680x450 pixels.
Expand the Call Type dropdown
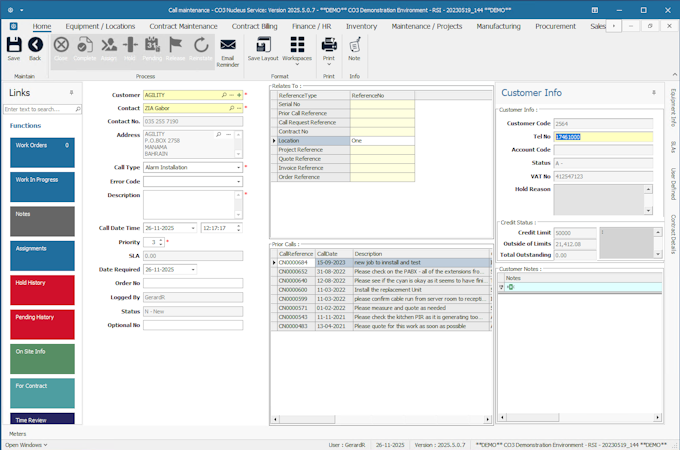(x=238, y=168)
